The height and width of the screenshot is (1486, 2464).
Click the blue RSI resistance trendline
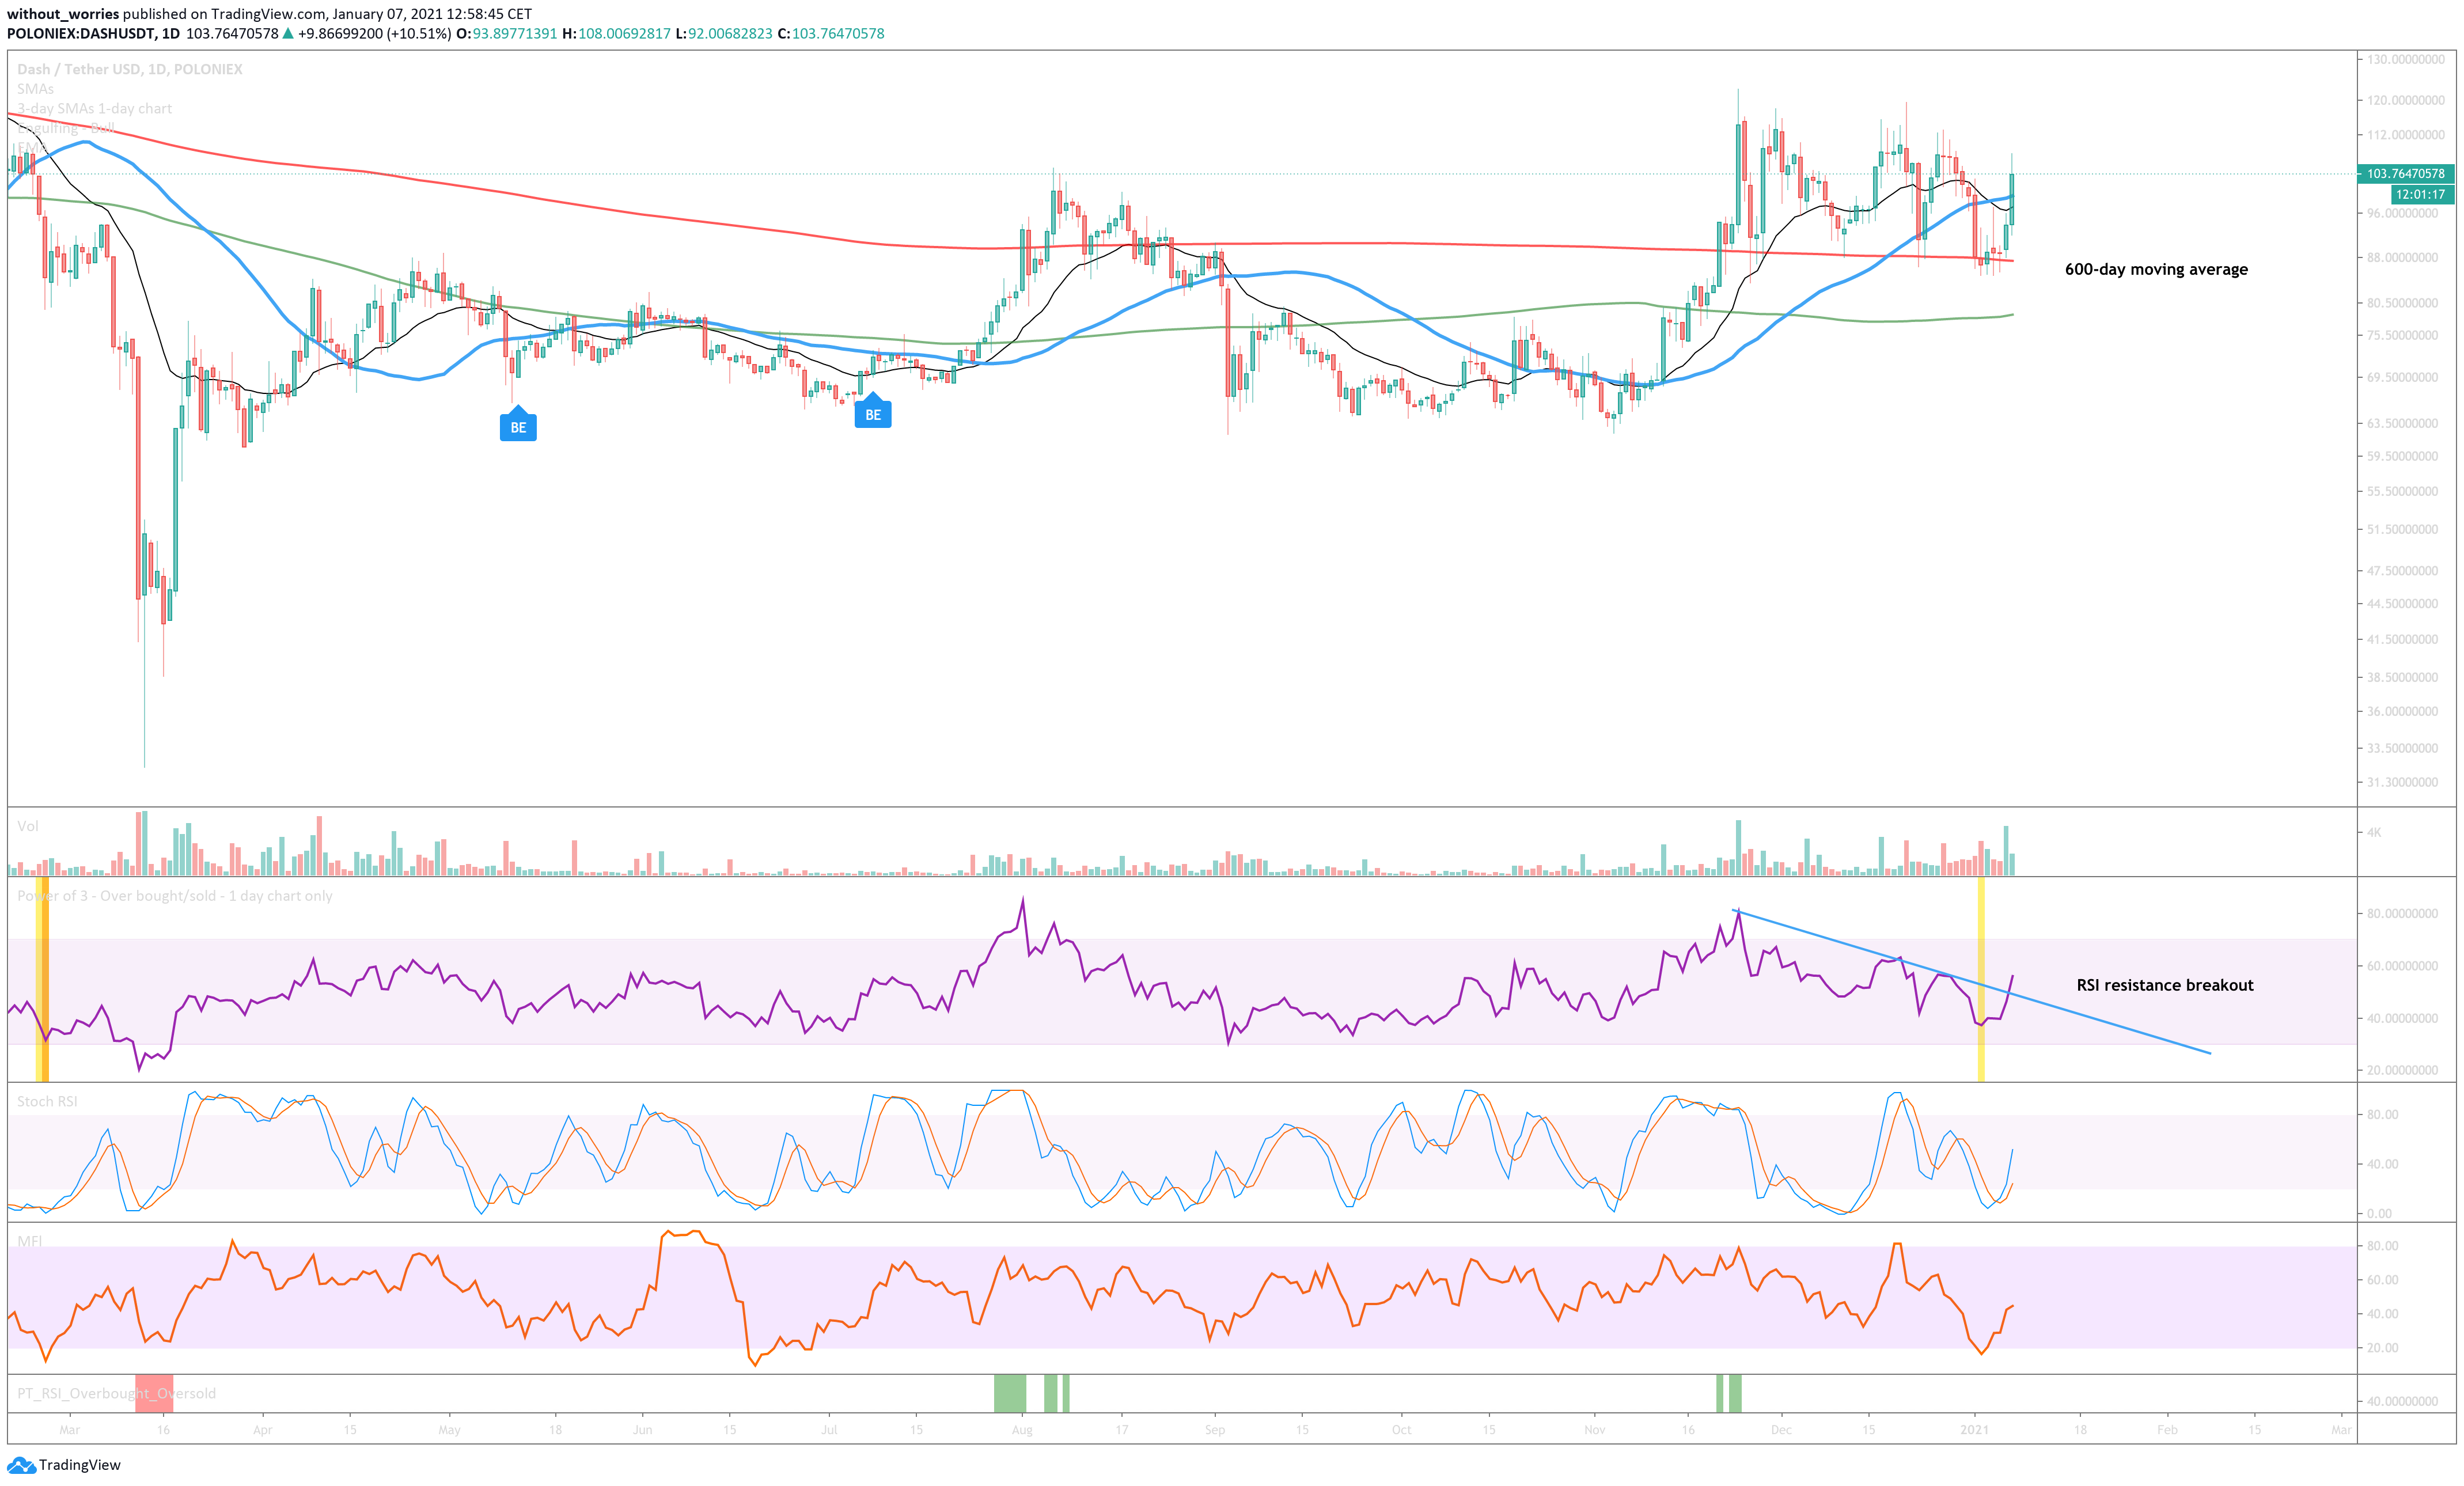(x=1971, y=981)
